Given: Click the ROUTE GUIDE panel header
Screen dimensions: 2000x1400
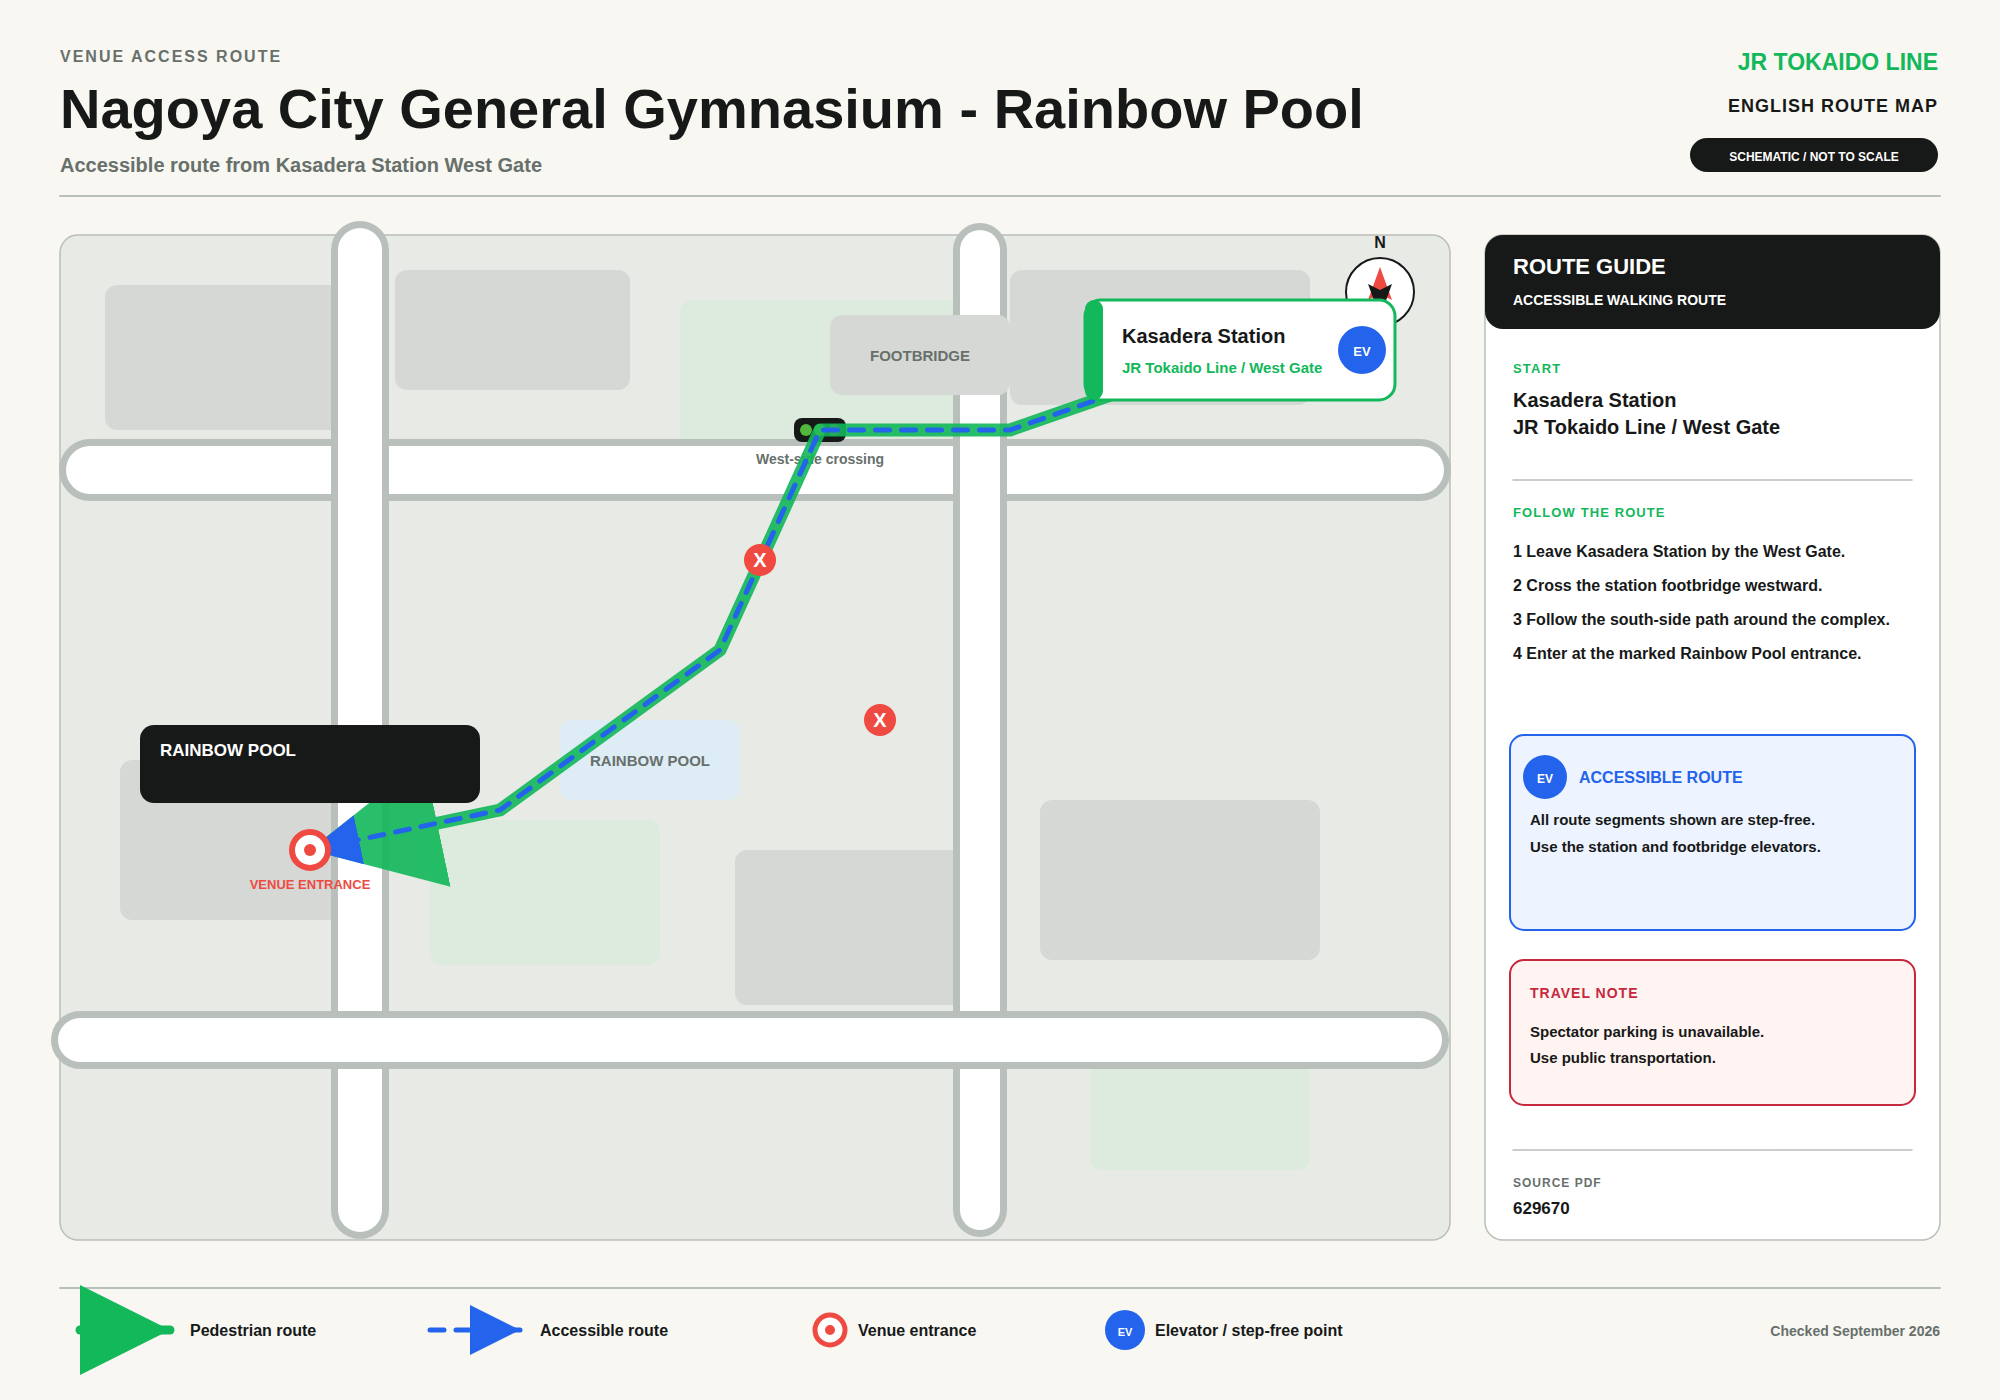Looking at the screenshot, I should pyautogui.click(x=1712, y=282).
